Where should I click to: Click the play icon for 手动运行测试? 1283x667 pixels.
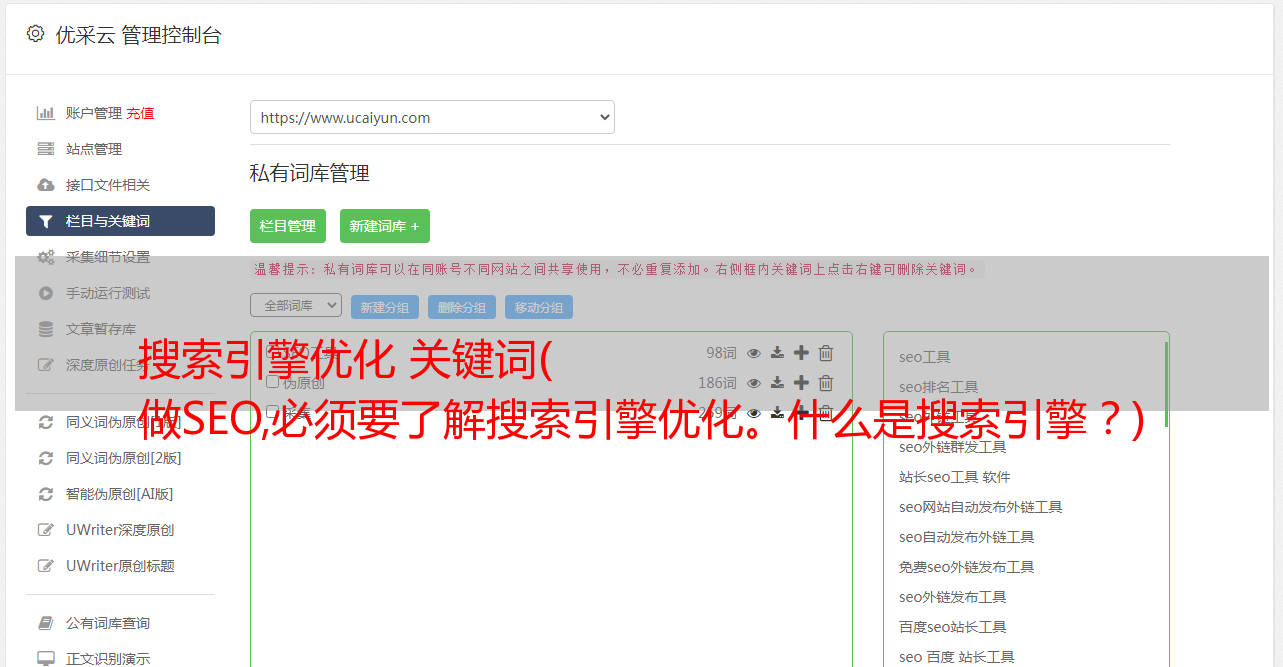pos(45,293)
